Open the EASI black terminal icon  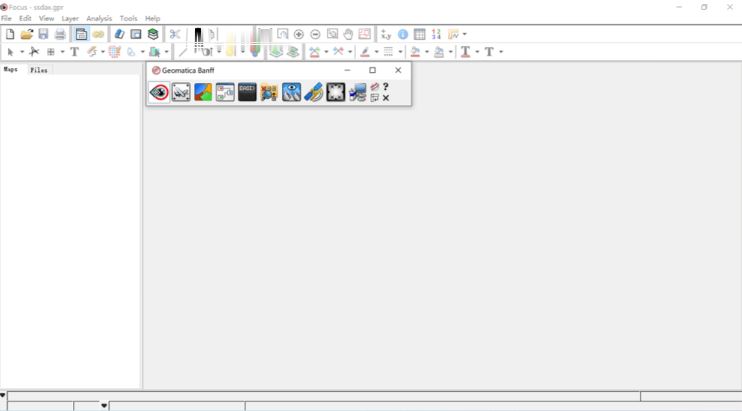tap(247, 93)
